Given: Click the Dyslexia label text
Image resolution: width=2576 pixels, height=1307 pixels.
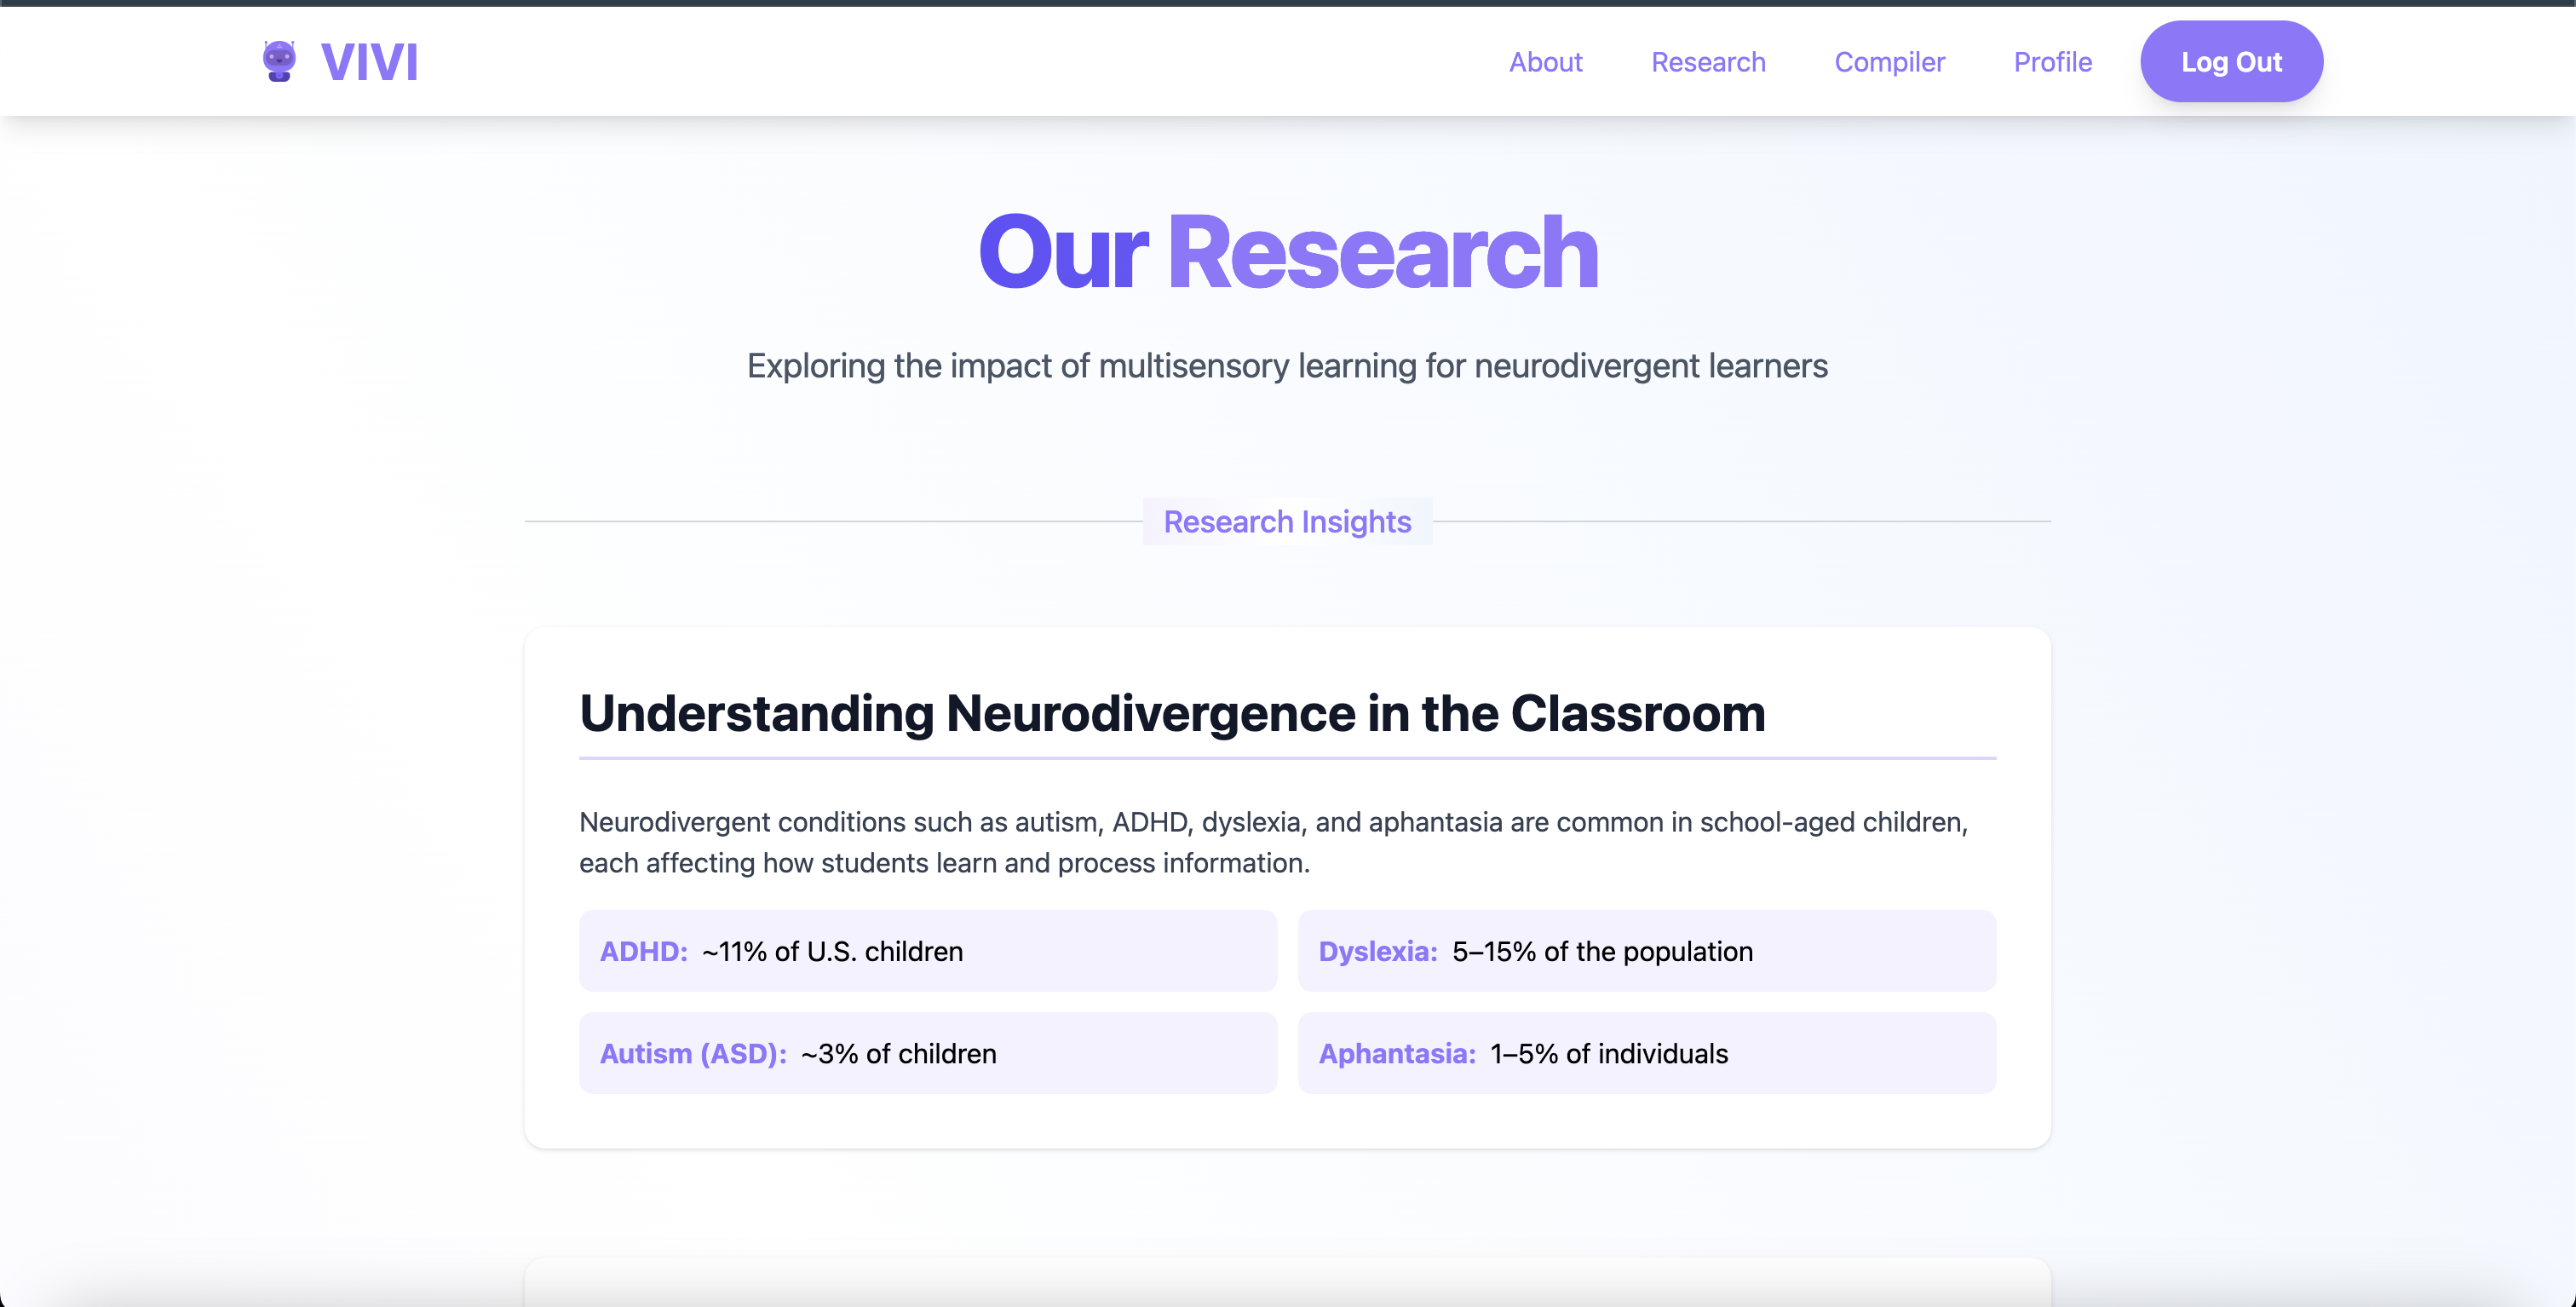Looking at the screenshot, I should point(1377,951).
